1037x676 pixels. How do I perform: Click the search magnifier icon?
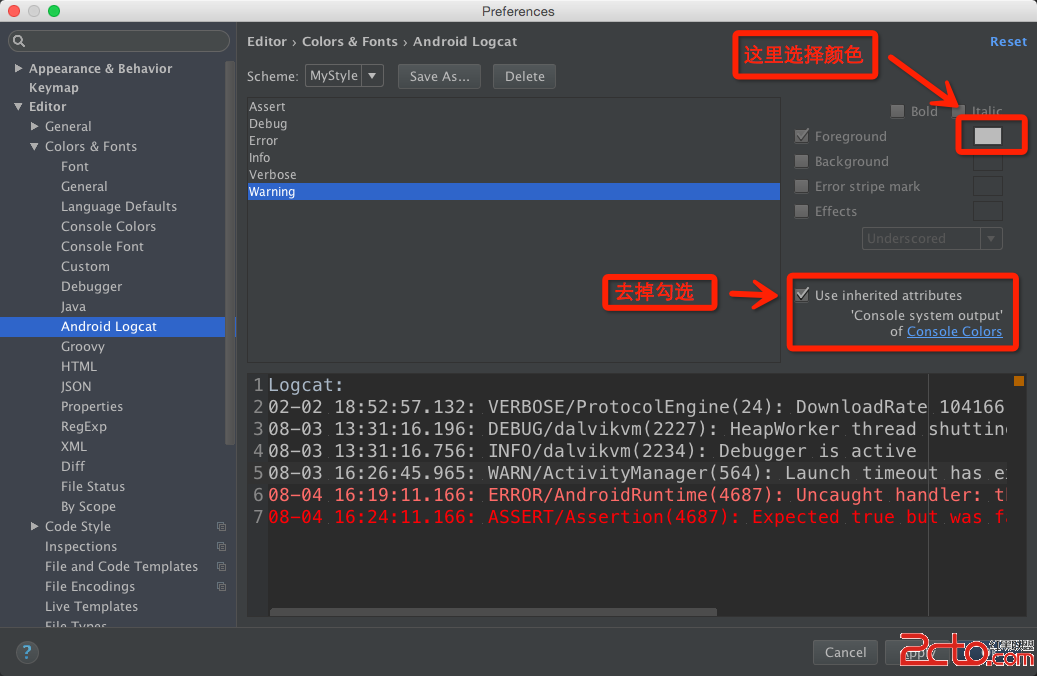(x=19, y=41)
